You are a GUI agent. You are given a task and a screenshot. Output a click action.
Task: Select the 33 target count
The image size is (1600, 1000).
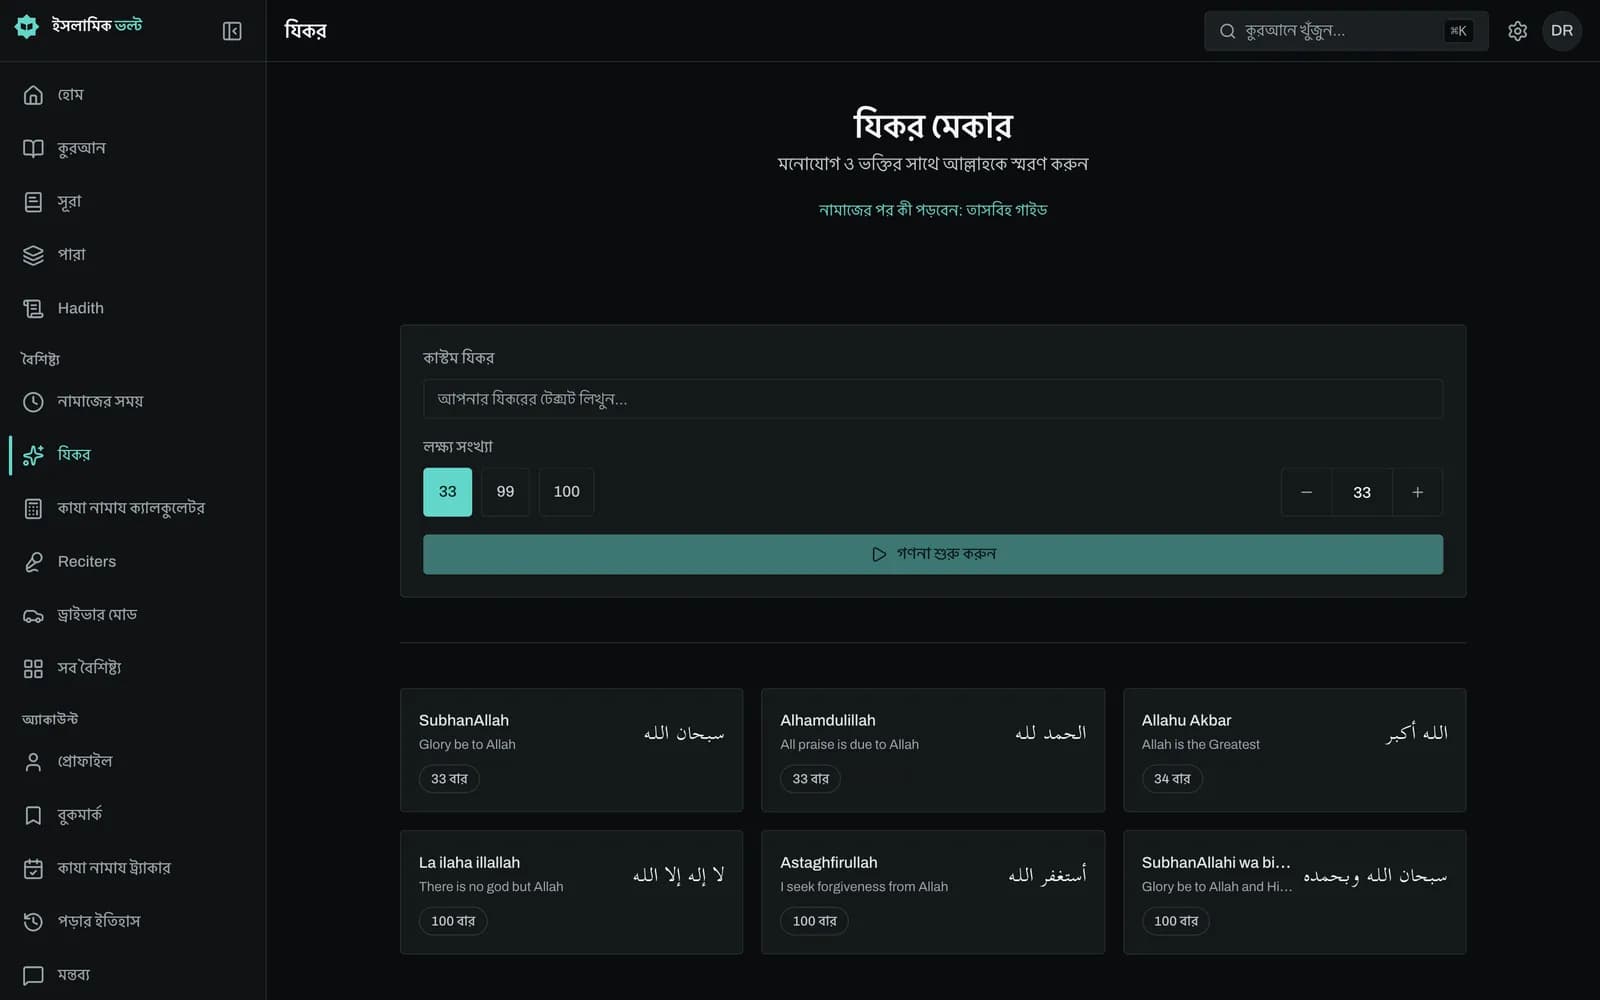click(447, 492)
